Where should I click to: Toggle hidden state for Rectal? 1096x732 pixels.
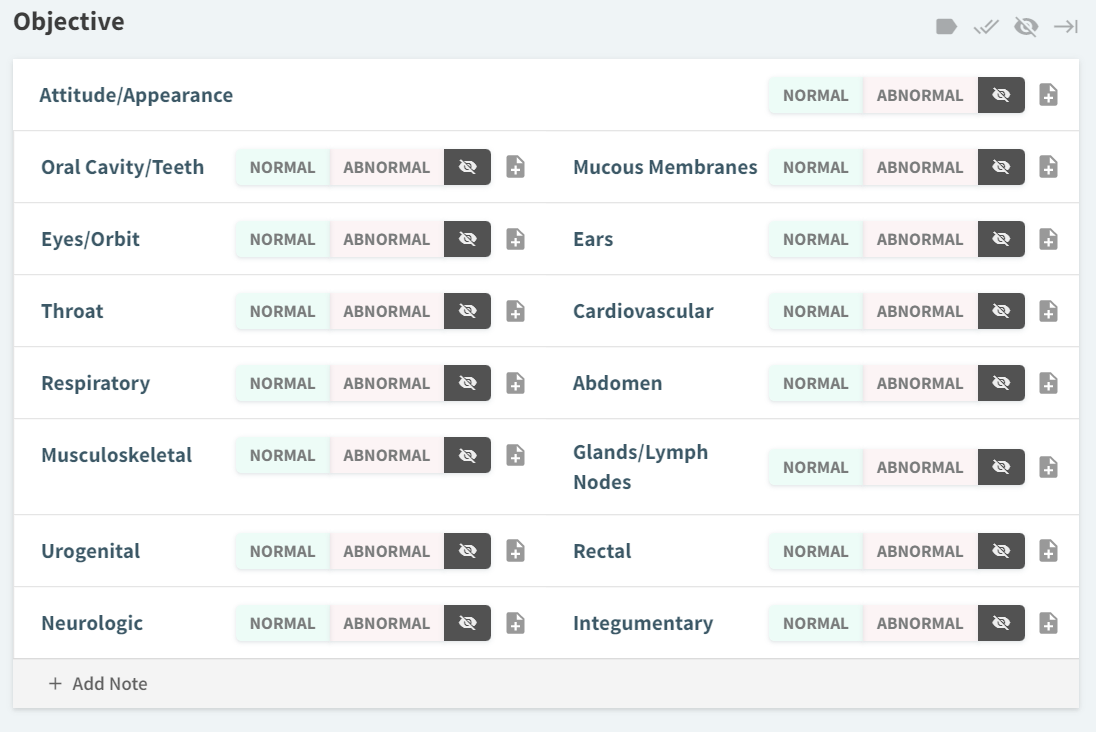point(1001,551)
